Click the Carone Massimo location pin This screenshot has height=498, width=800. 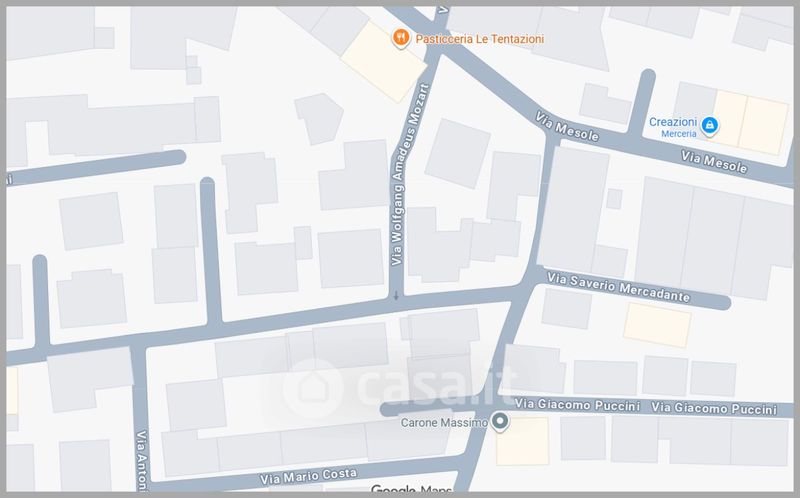(500, 422)
